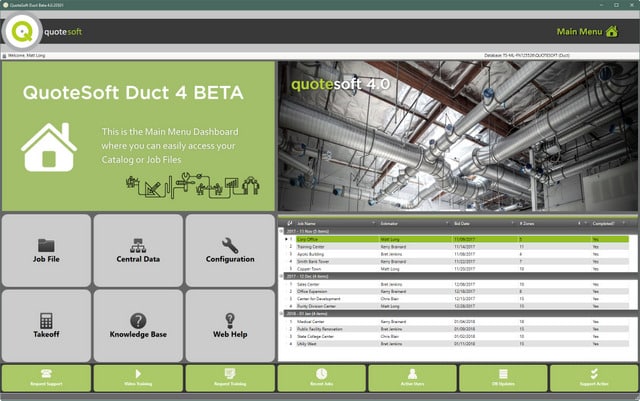Click the Request Support phone button
640x401 pixels.
pos(46,378)
